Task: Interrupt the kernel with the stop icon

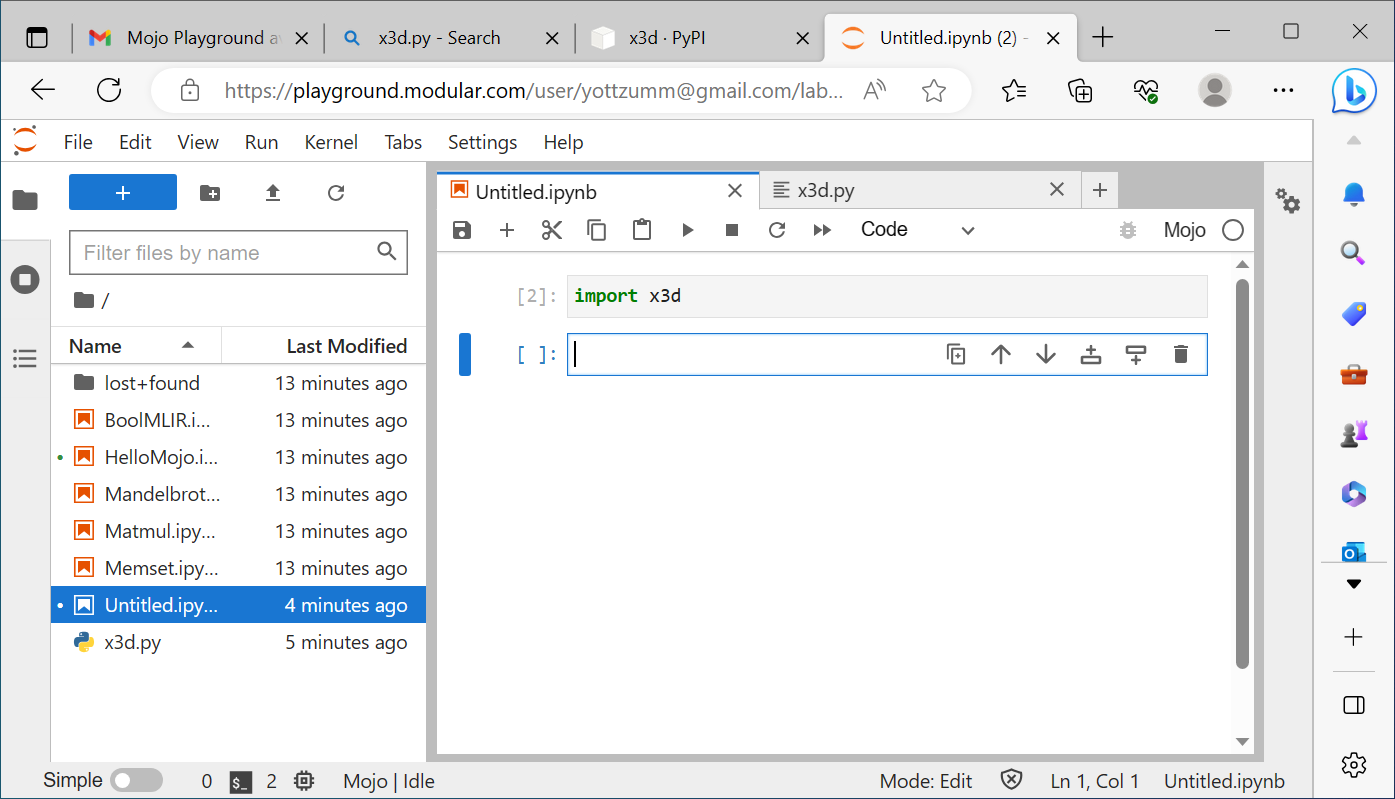Action: pos(732,230)
